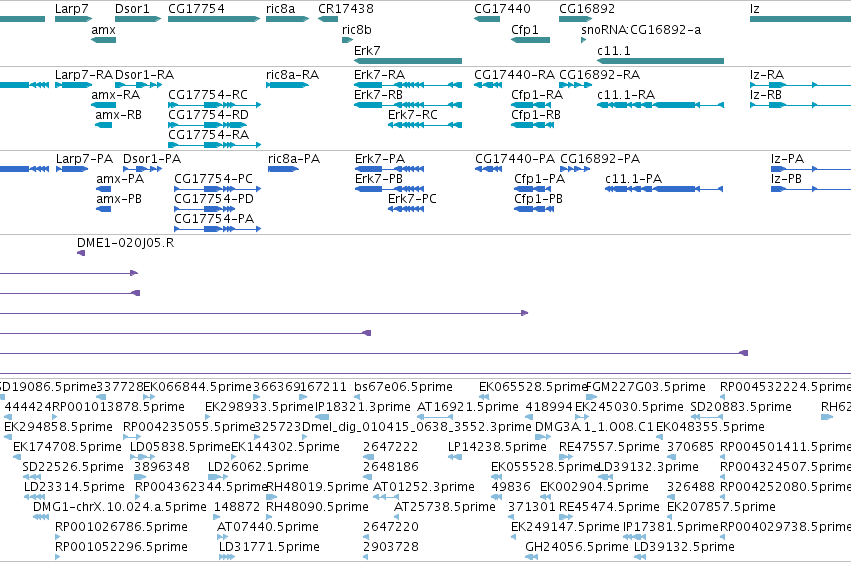Click protein ric8a-PA
This screenshot has width=851, height=562.
(283, 169)
